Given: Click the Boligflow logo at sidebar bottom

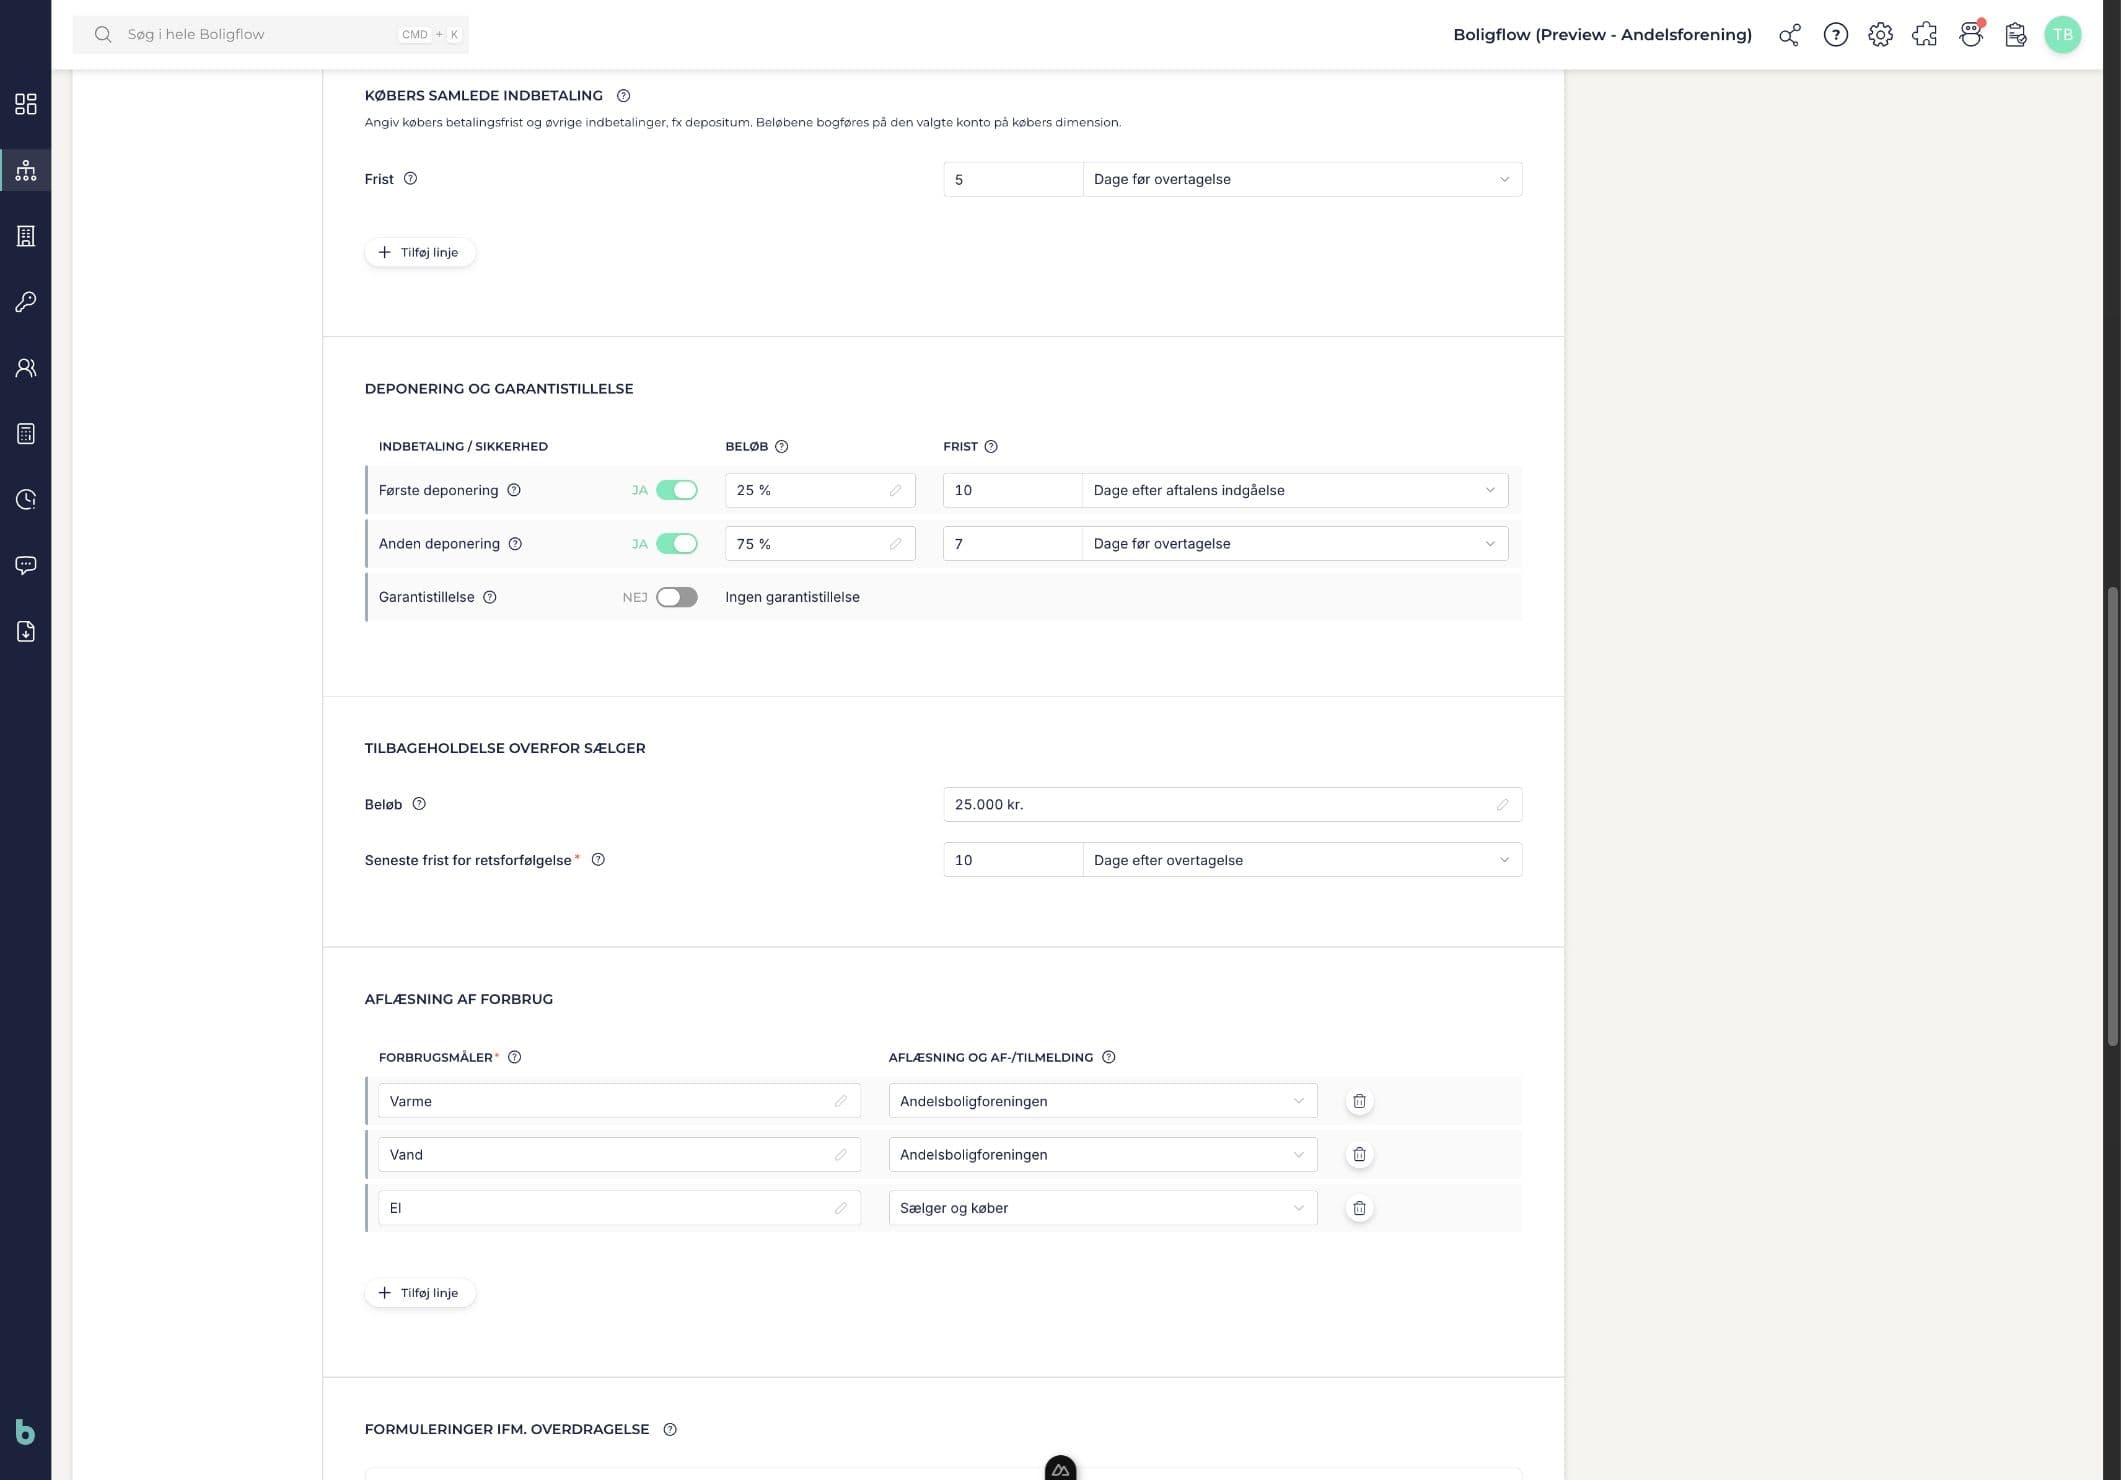Looking at the screenshot, I should point(26,1432).
